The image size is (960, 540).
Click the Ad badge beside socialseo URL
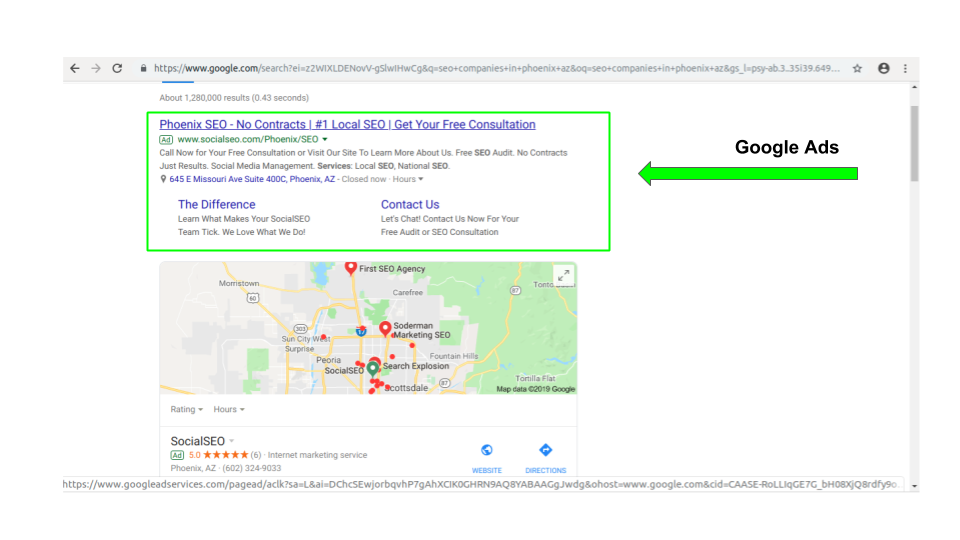click(x=166, y=140)
